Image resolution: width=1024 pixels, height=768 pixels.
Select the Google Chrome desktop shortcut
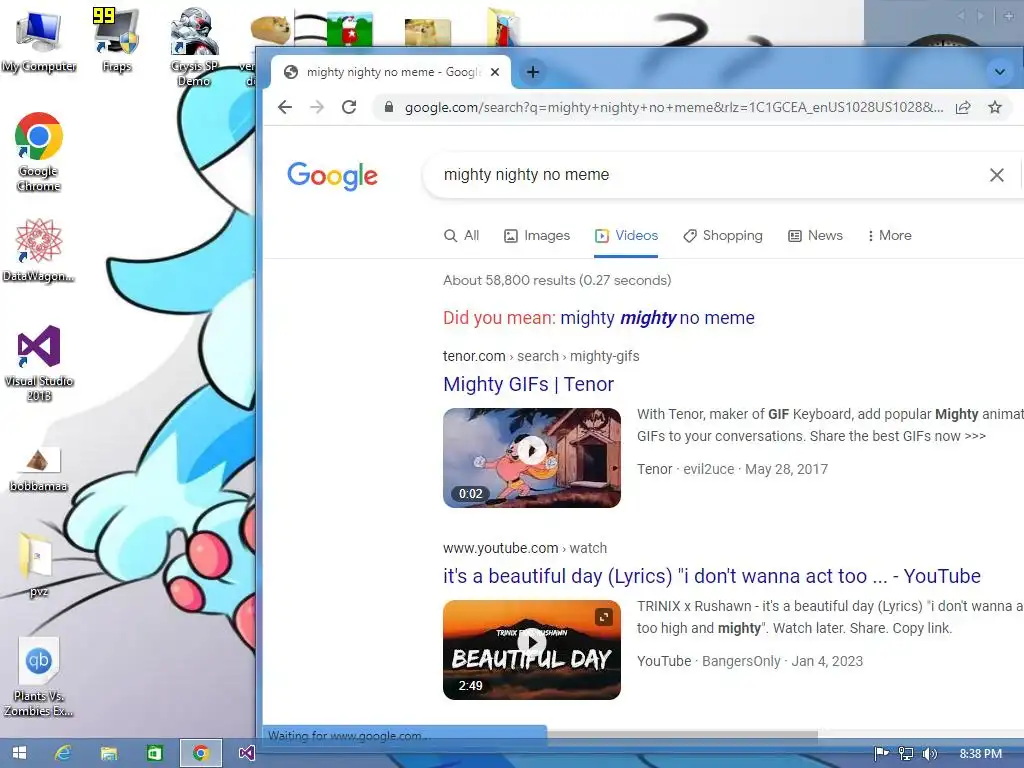click(39, 152)
